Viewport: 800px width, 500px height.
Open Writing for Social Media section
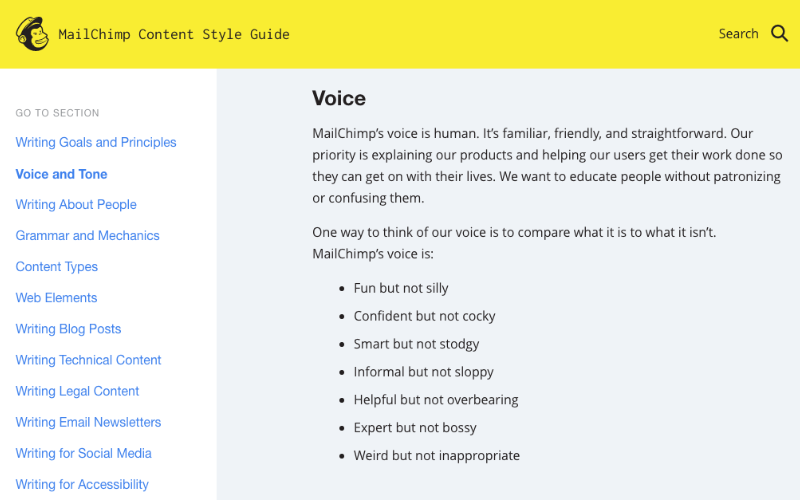coord(83,453)
